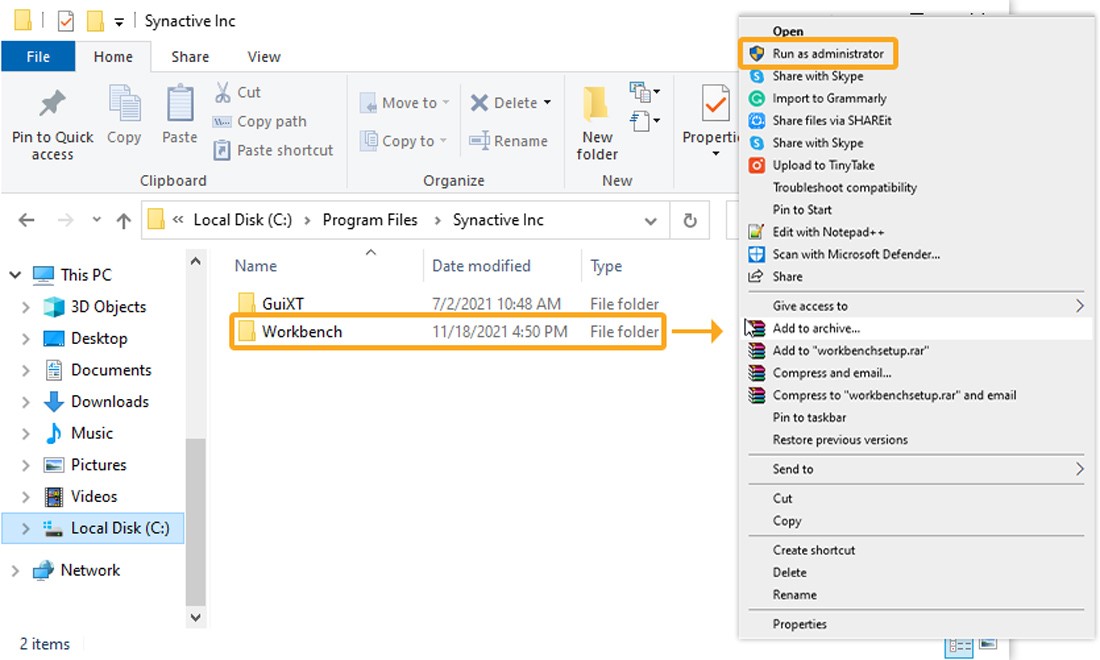
Task: Click the New folder icon
Action: point(596,105)
